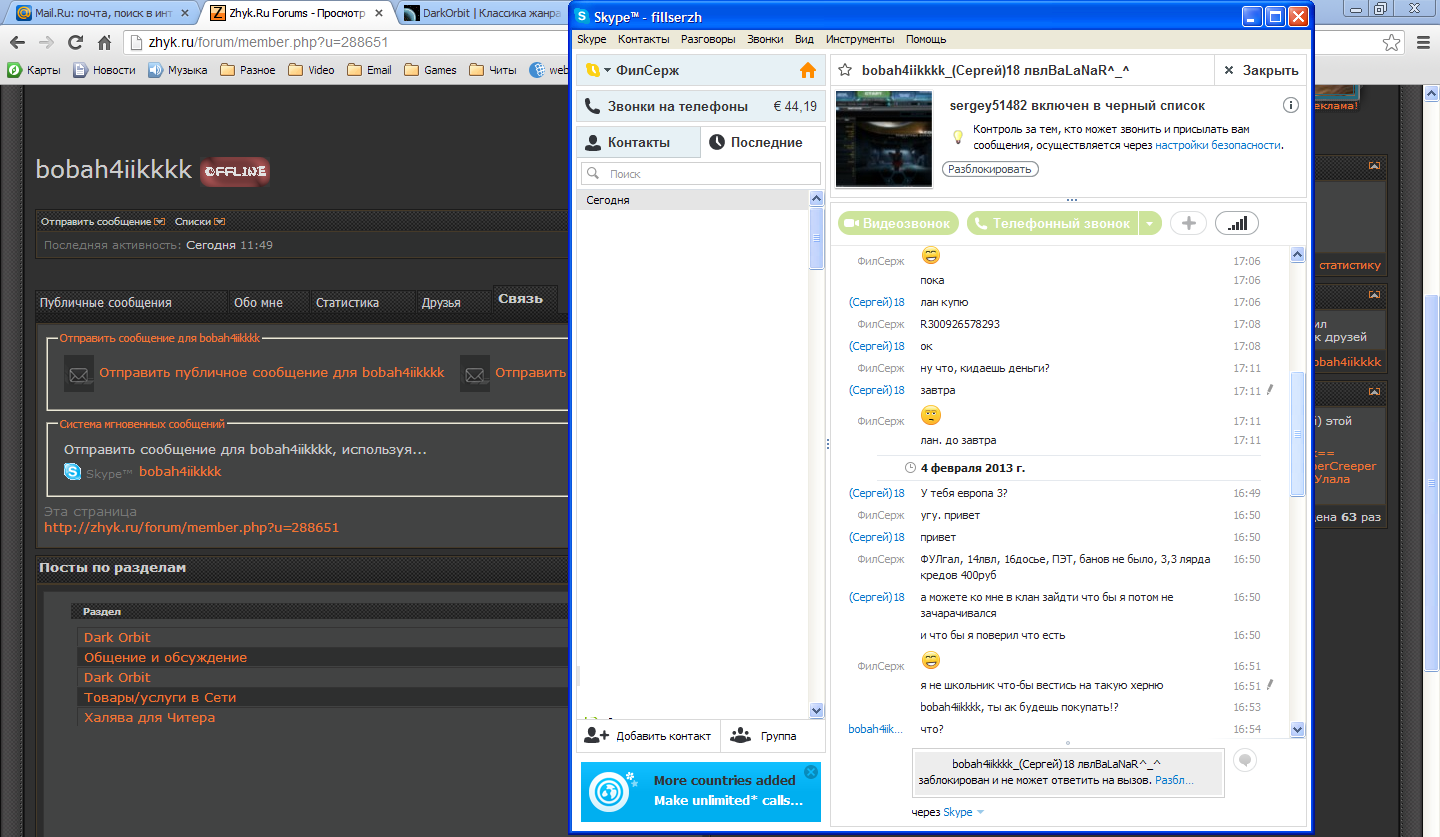Dismiss the 'More countries added' Skype ad
The width and height of the screenshot is (1440, 837).
pos(811,772)
